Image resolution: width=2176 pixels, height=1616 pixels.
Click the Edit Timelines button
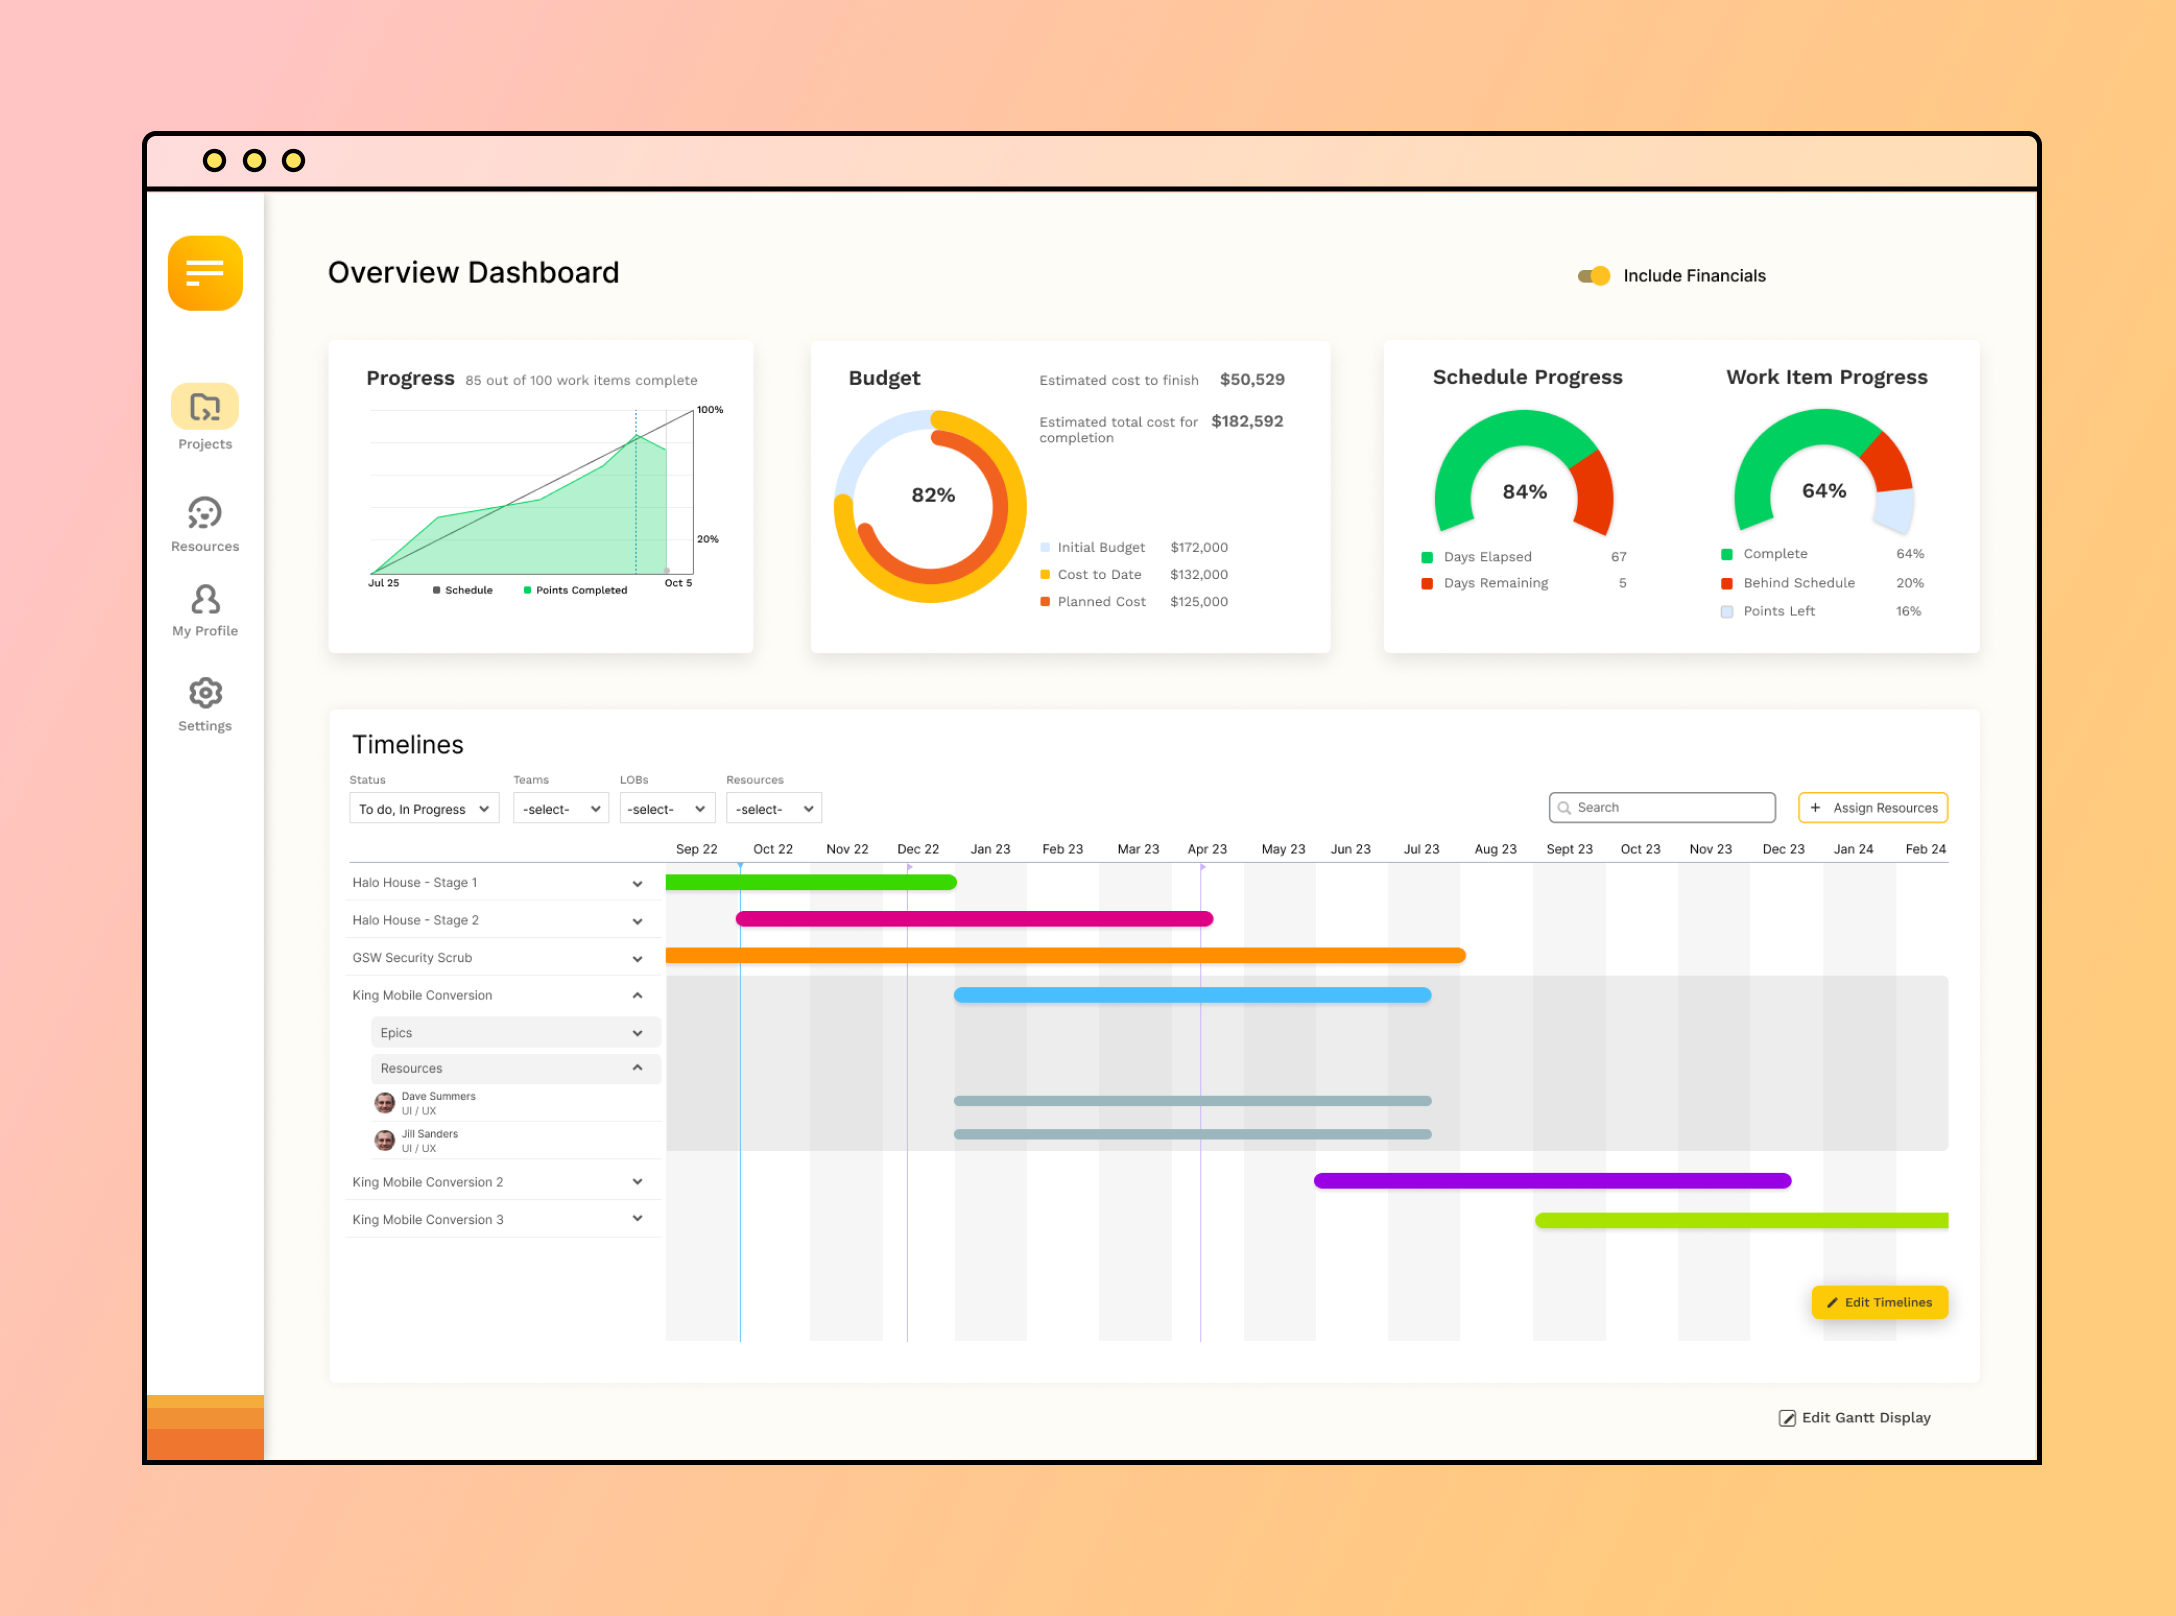point(1878,1302)
